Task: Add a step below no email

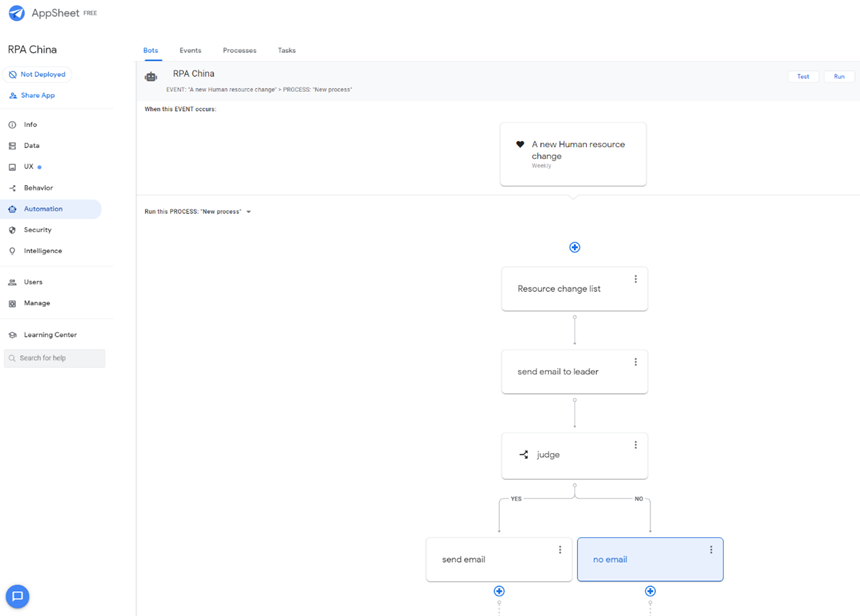Action: 650,591
